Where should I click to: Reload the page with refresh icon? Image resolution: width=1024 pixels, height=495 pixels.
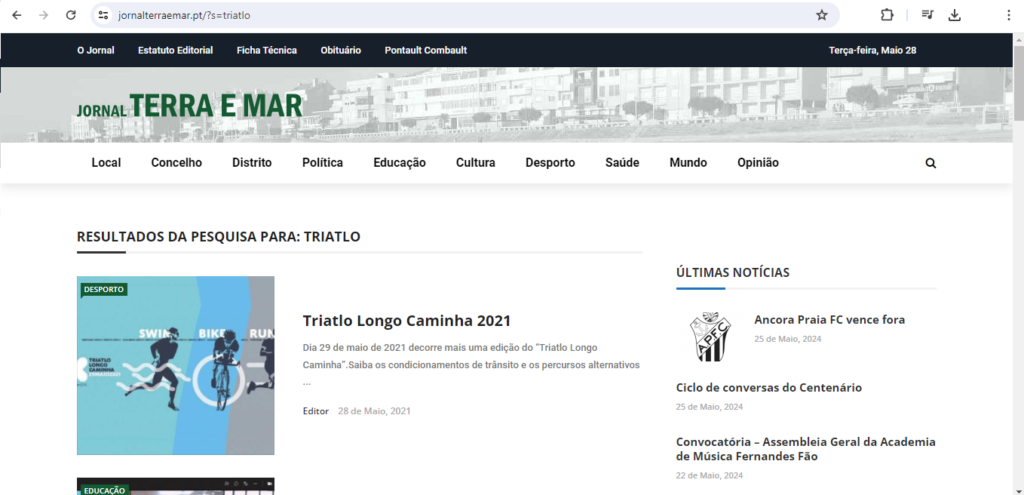point(71,15)
